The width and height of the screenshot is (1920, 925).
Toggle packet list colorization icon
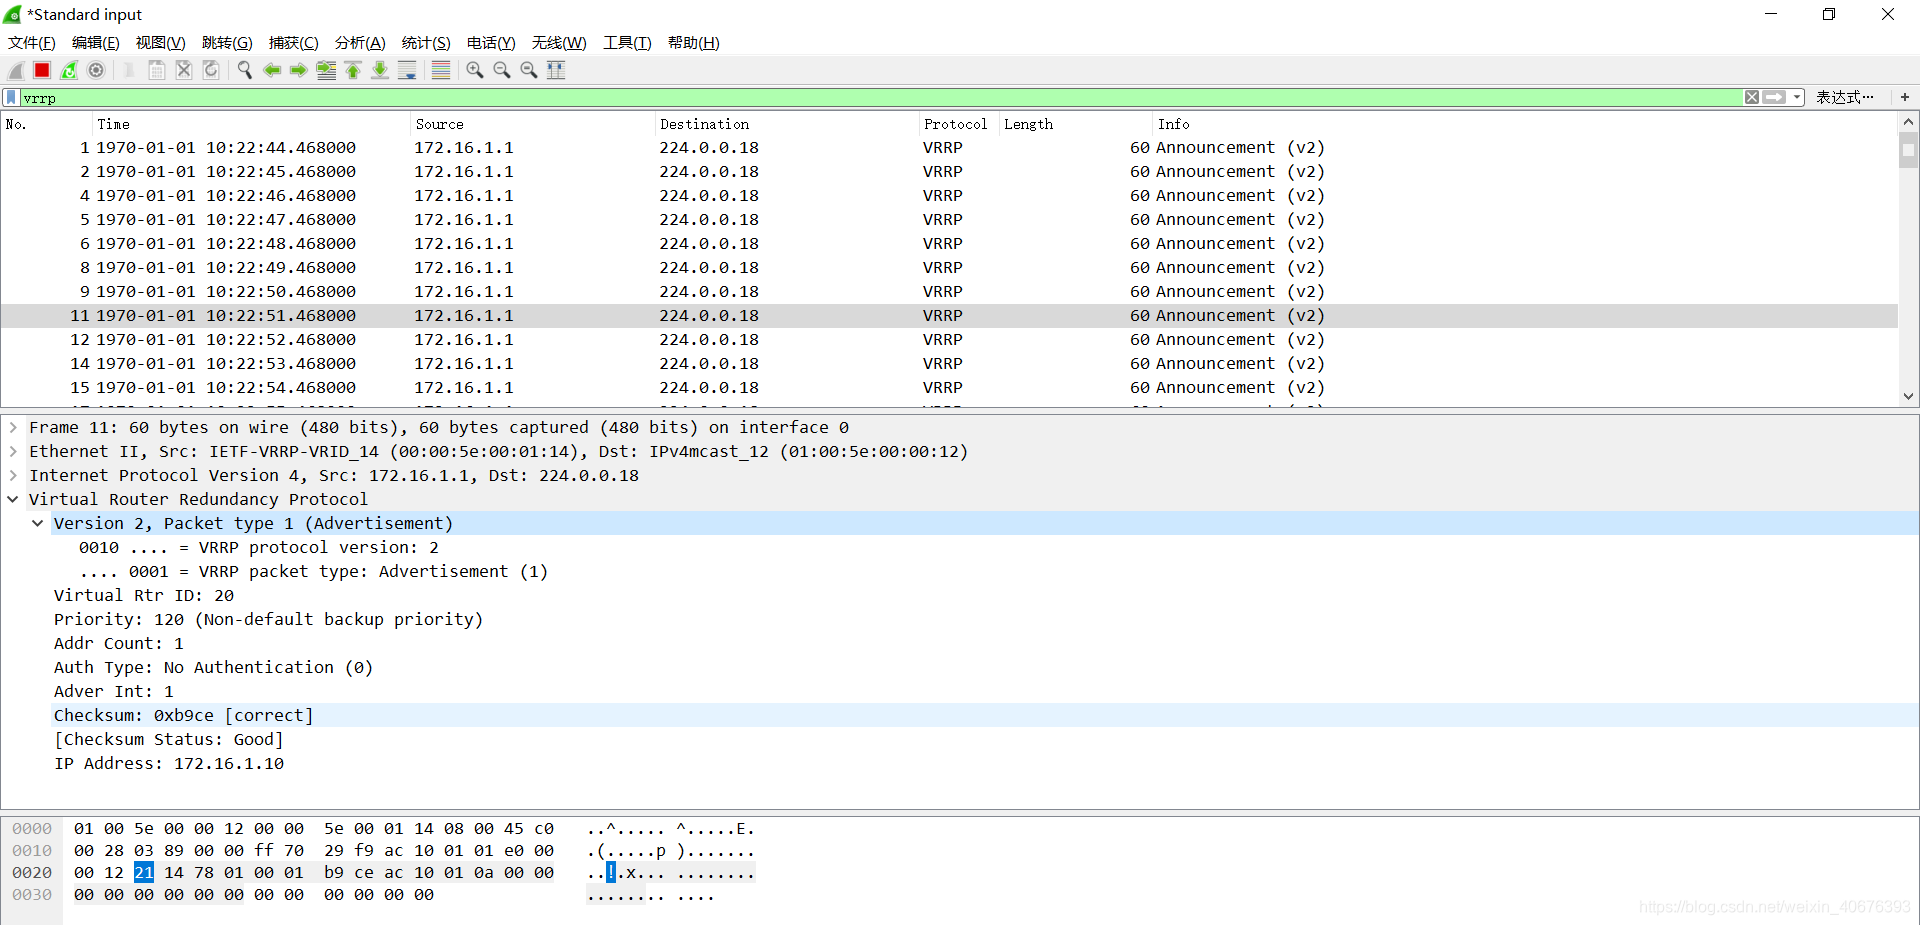pyautogui.click(x=440, y=70)
